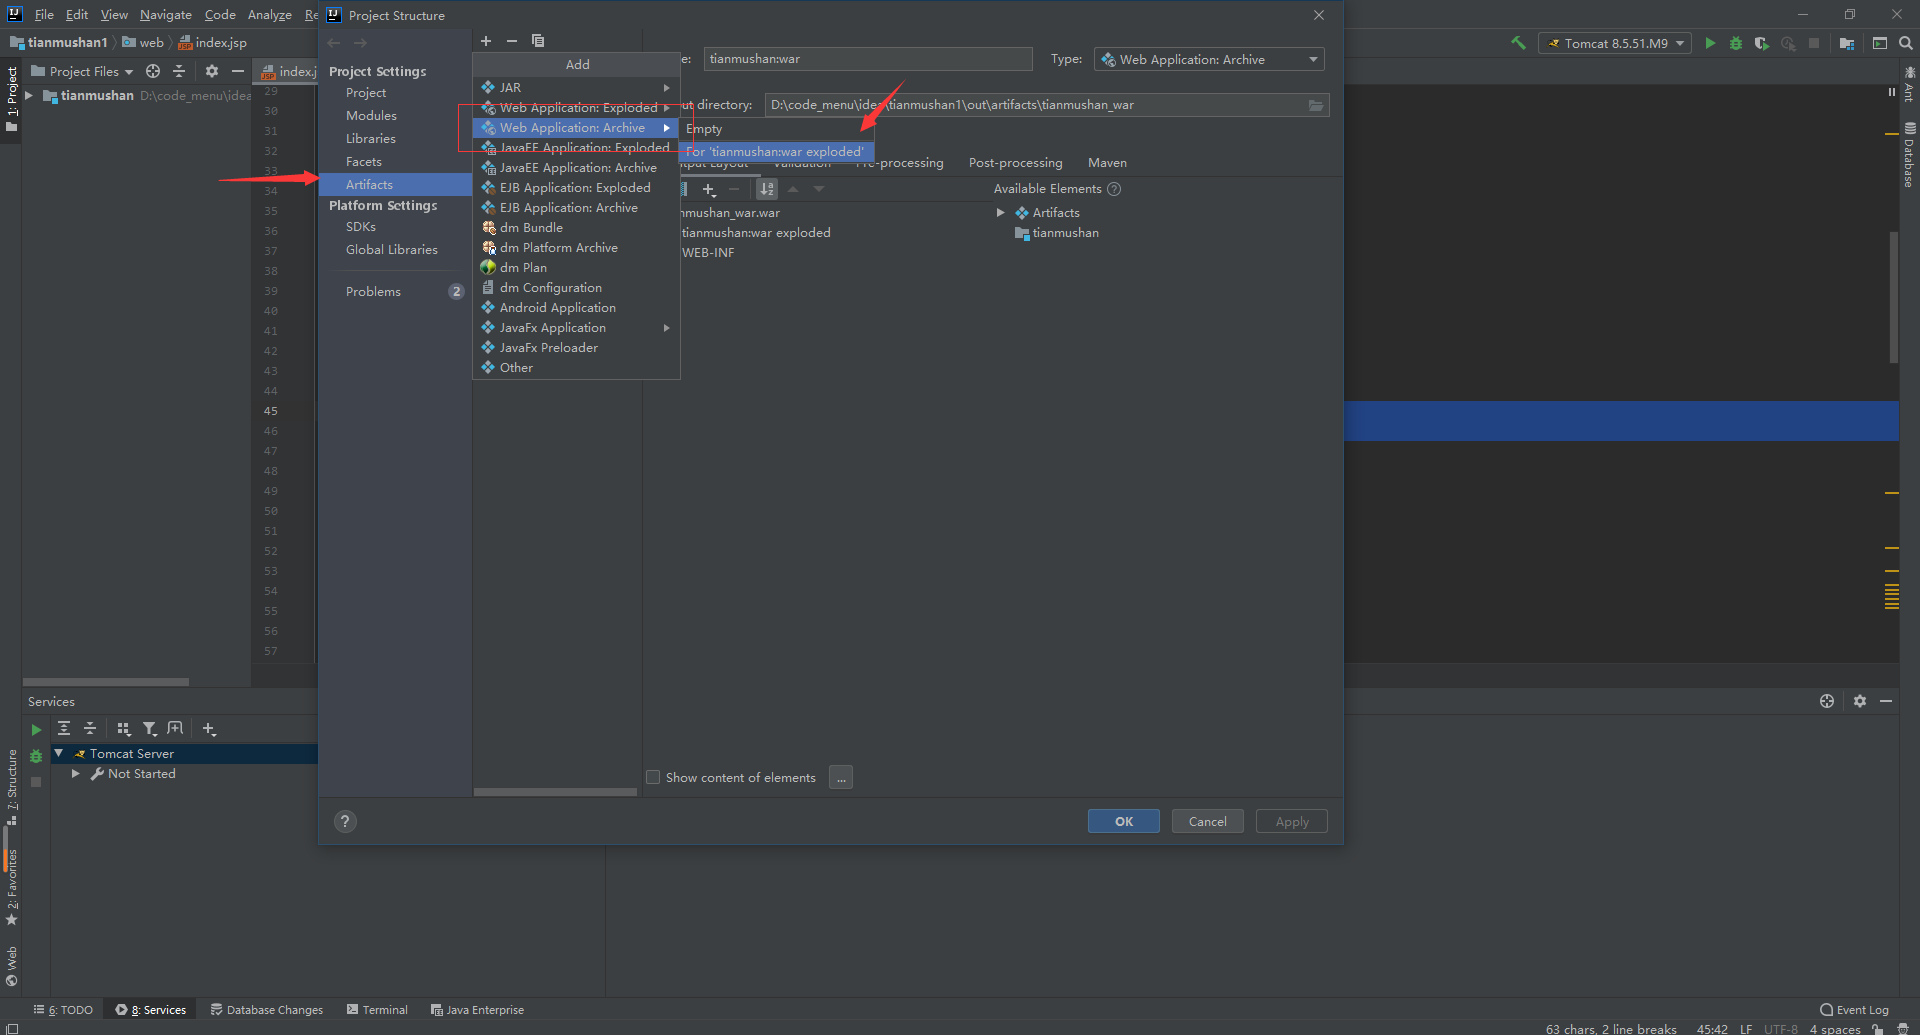The image size is (1920, 1035).
Task: Open Event Log in status bar
Action: click(x=1854, y=1010)
